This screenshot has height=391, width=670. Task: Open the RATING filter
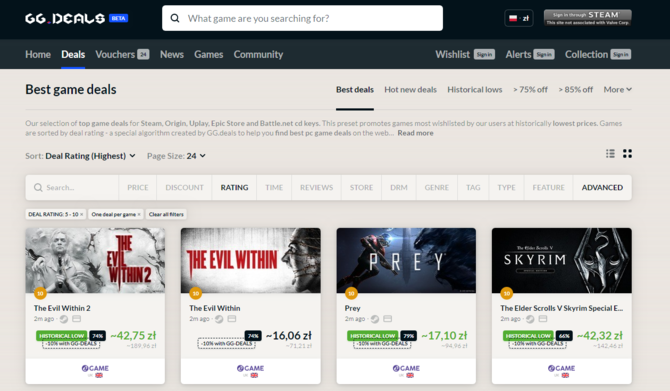tap(234, 188)
